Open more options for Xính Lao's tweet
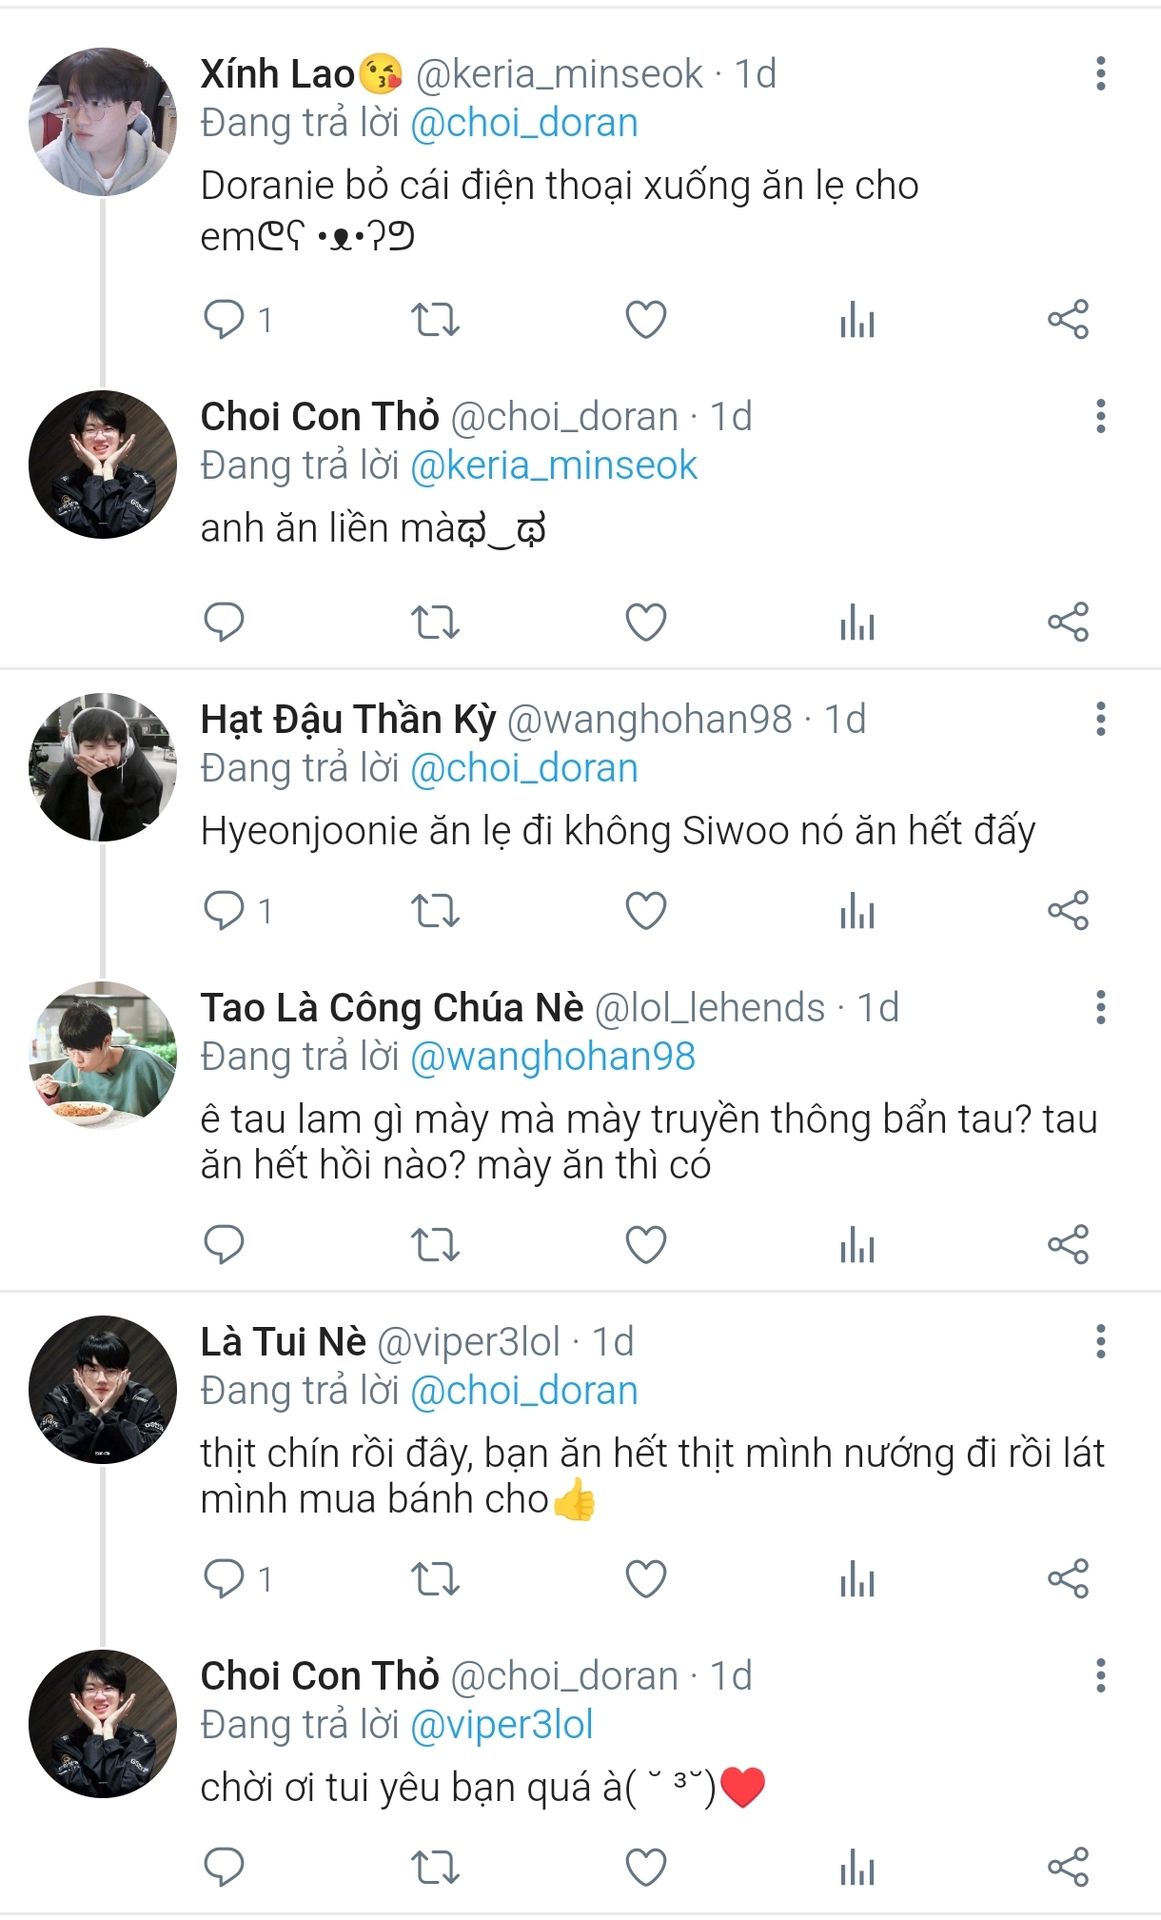The width and height of the screenshot is (1161, 1920). [1101, 74]
